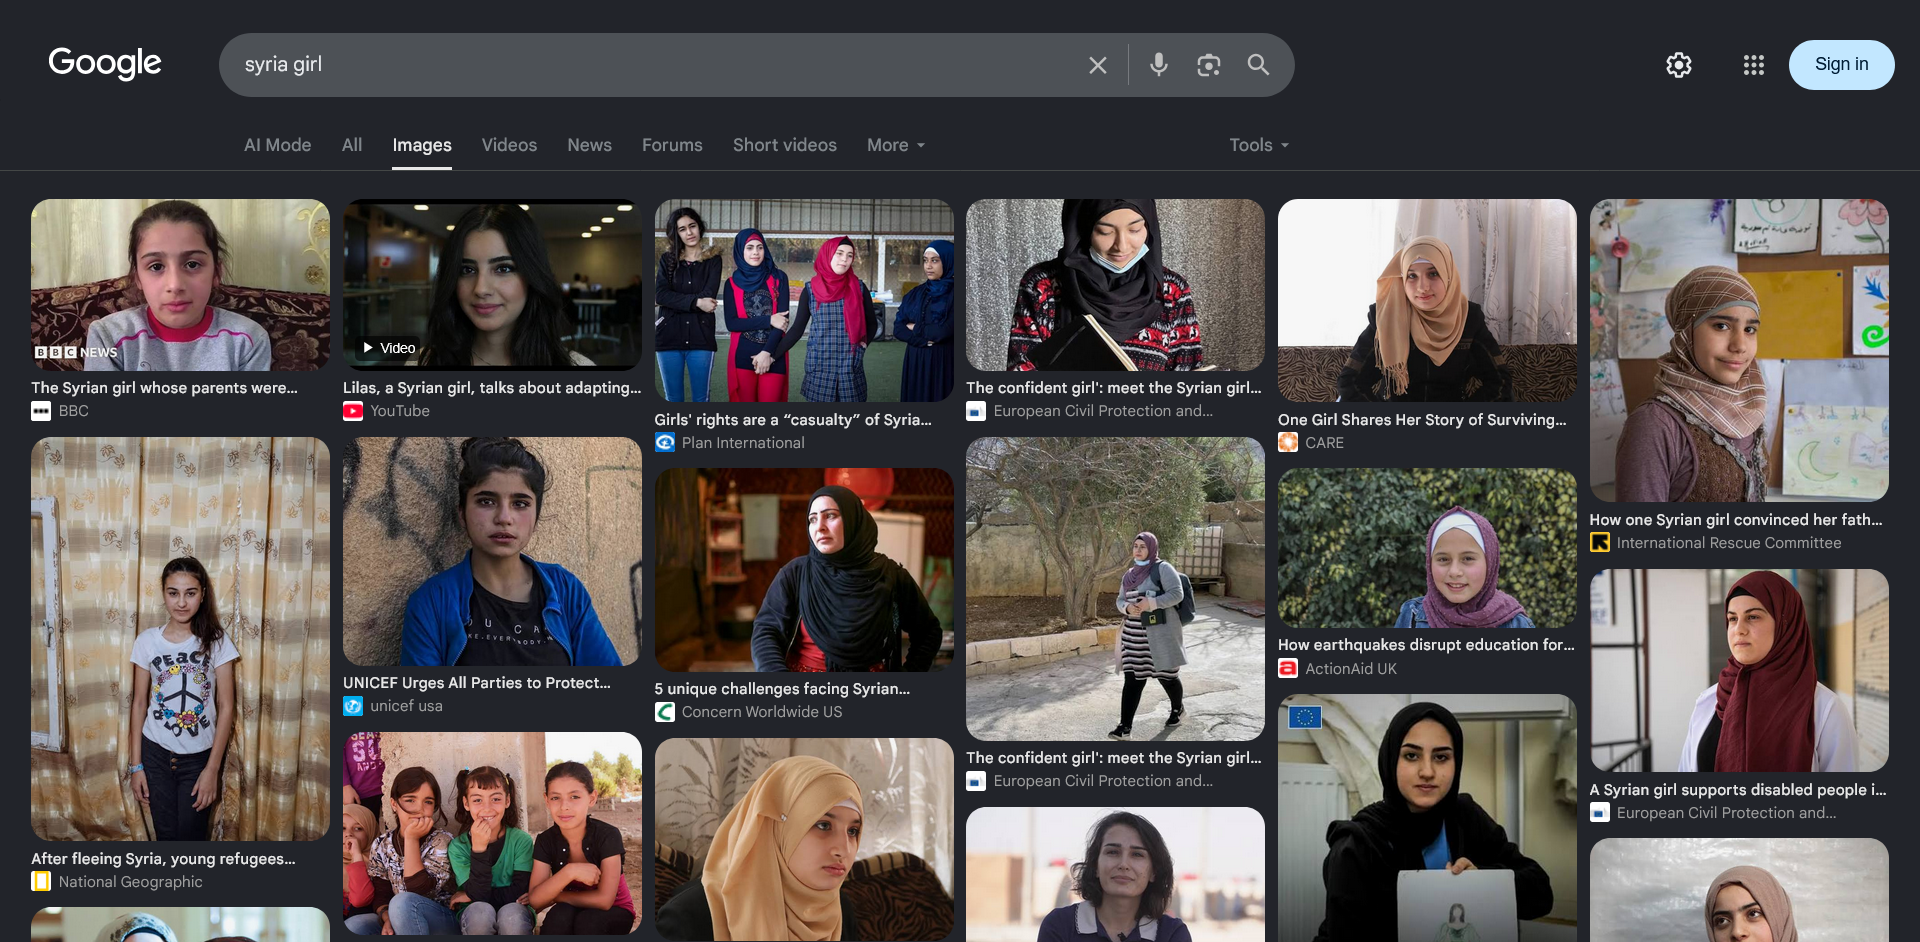Click the CARE source favicon
The width and height of the screenshot is (1920, 942).
point(1288,443)
